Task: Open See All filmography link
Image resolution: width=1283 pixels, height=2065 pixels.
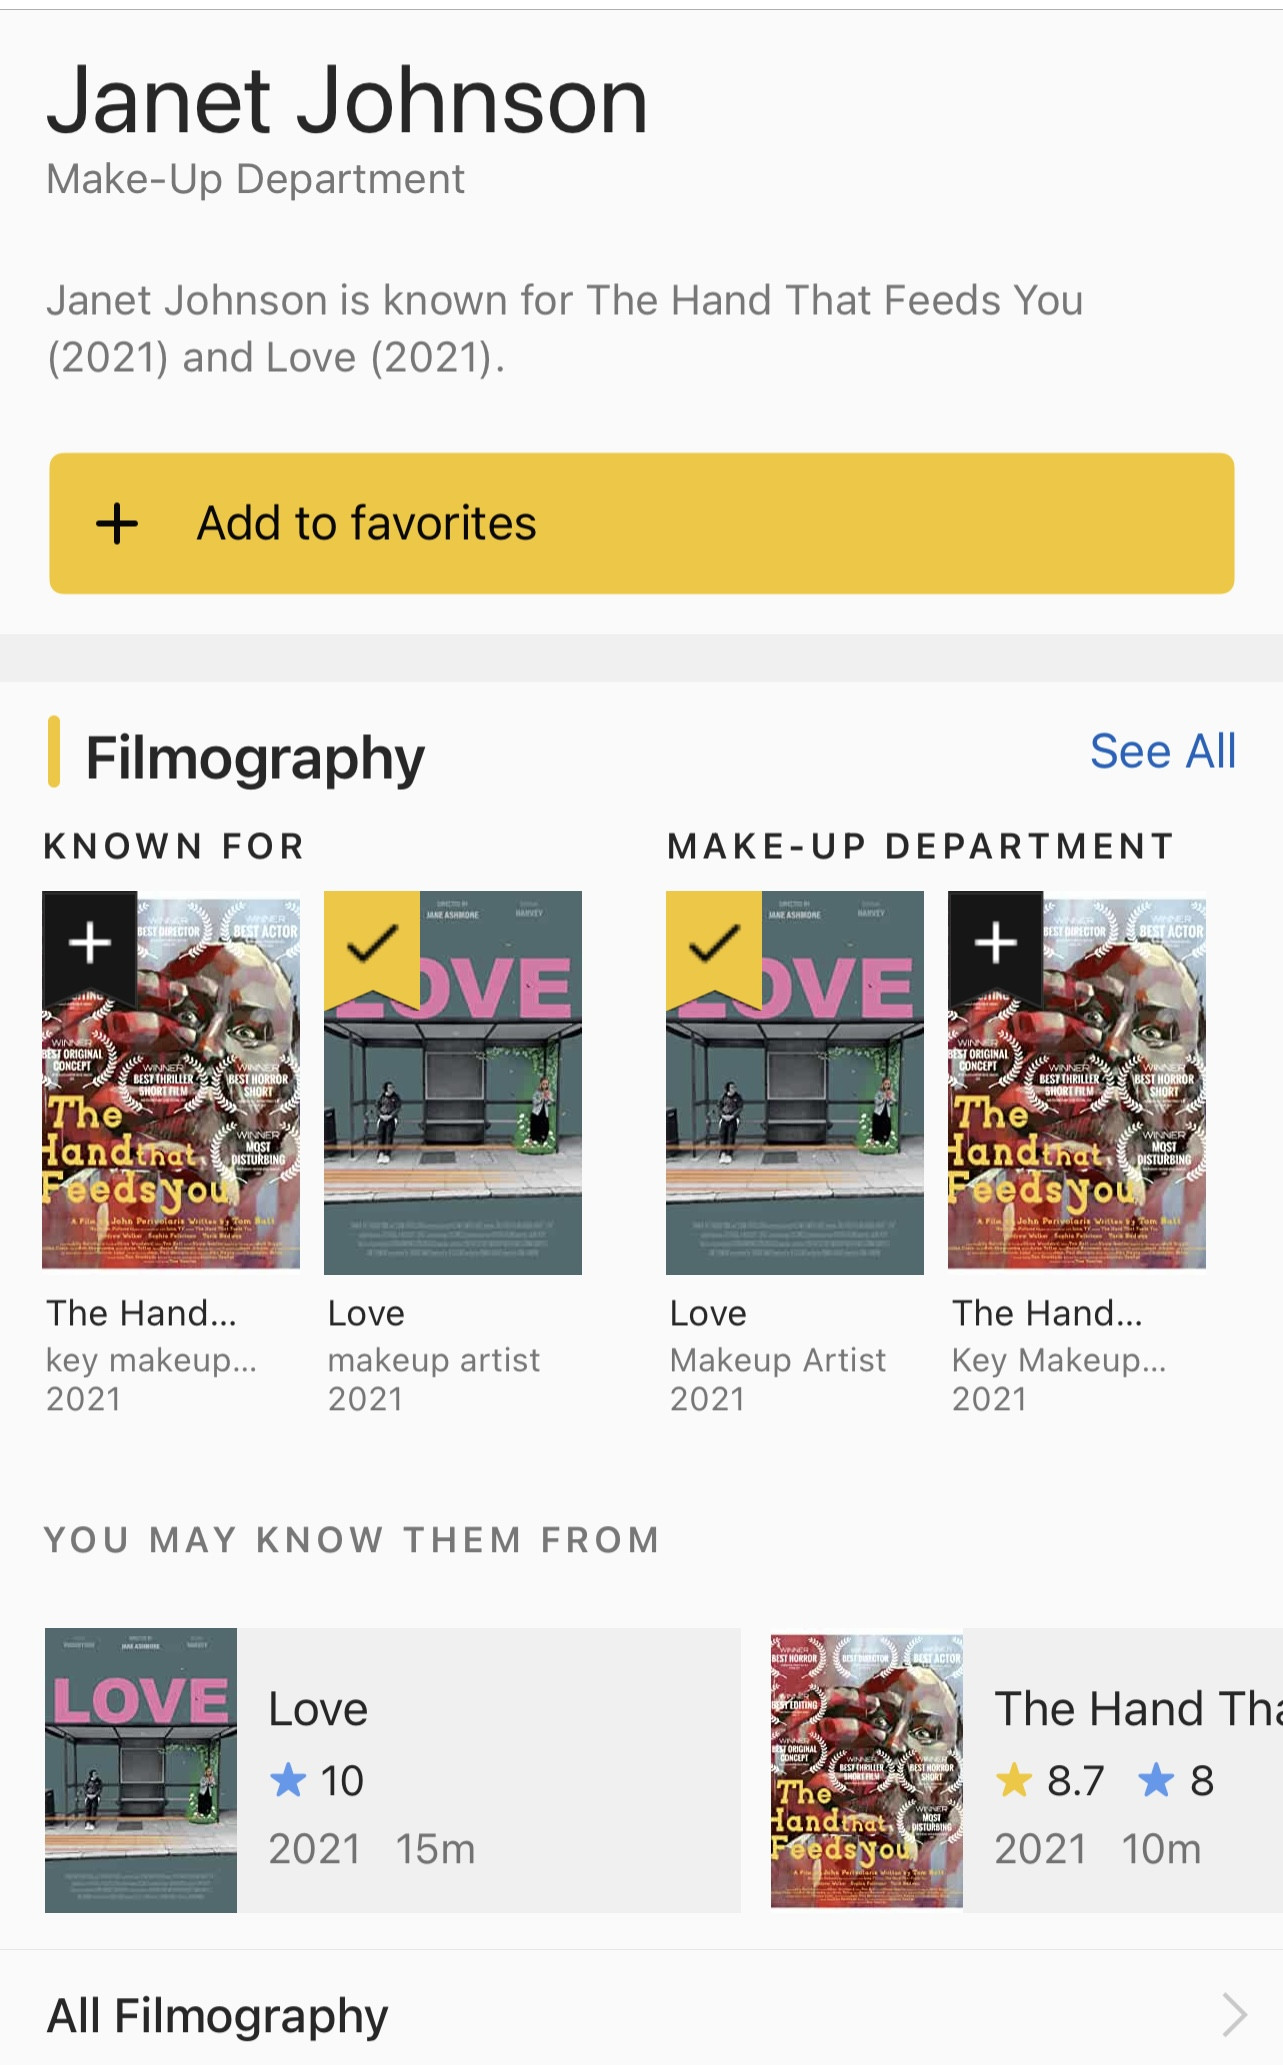Action: [1162, 751]
